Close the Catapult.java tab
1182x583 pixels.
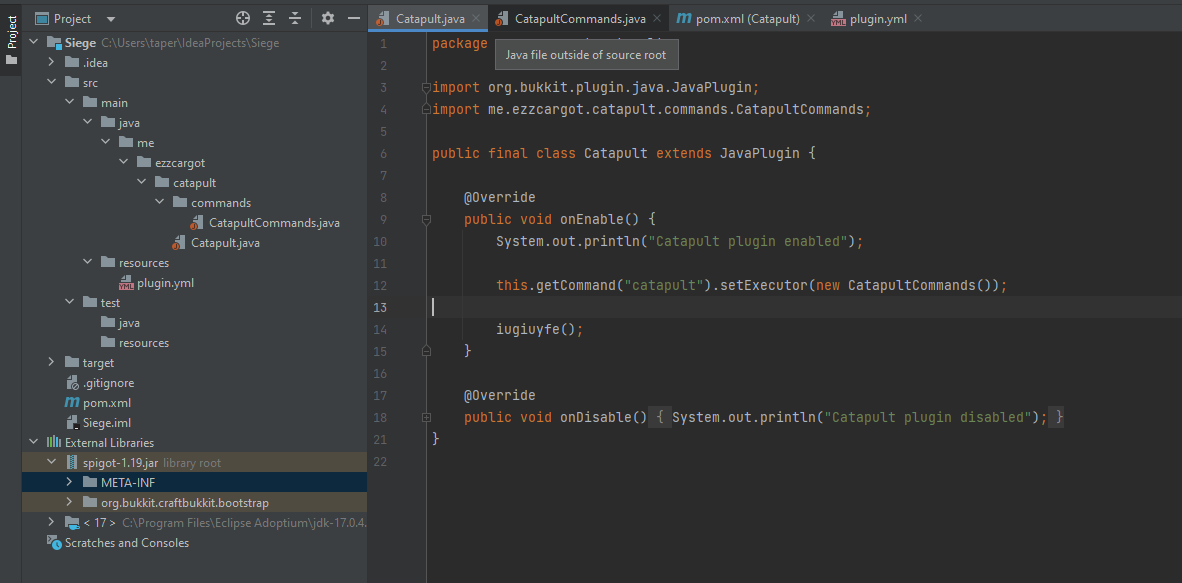click(x=476, y=18)
